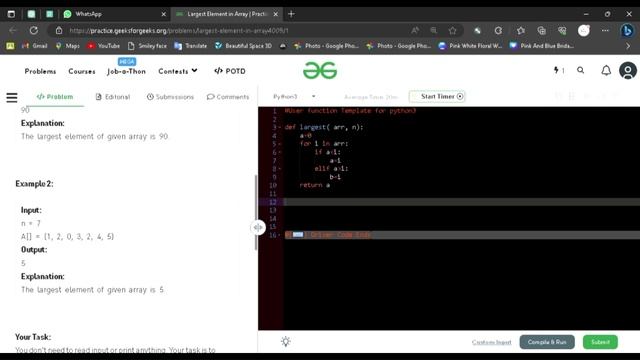Select the Problem tab
This screenshot has height=360, width=640.
(x=55, y=97)
